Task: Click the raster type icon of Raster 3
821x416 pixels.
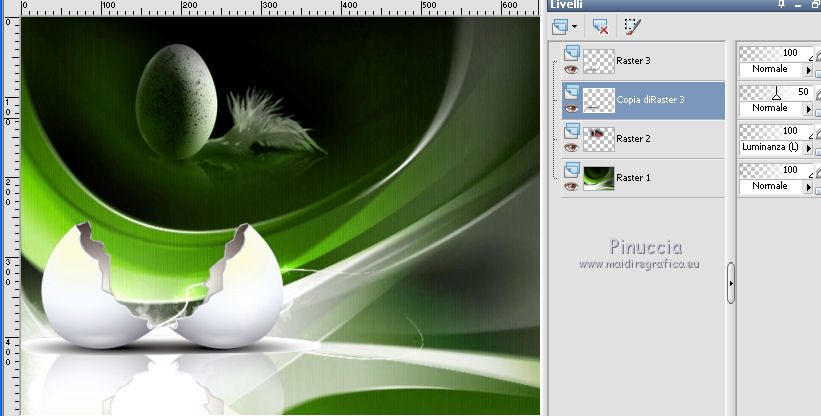Action: 572,52
